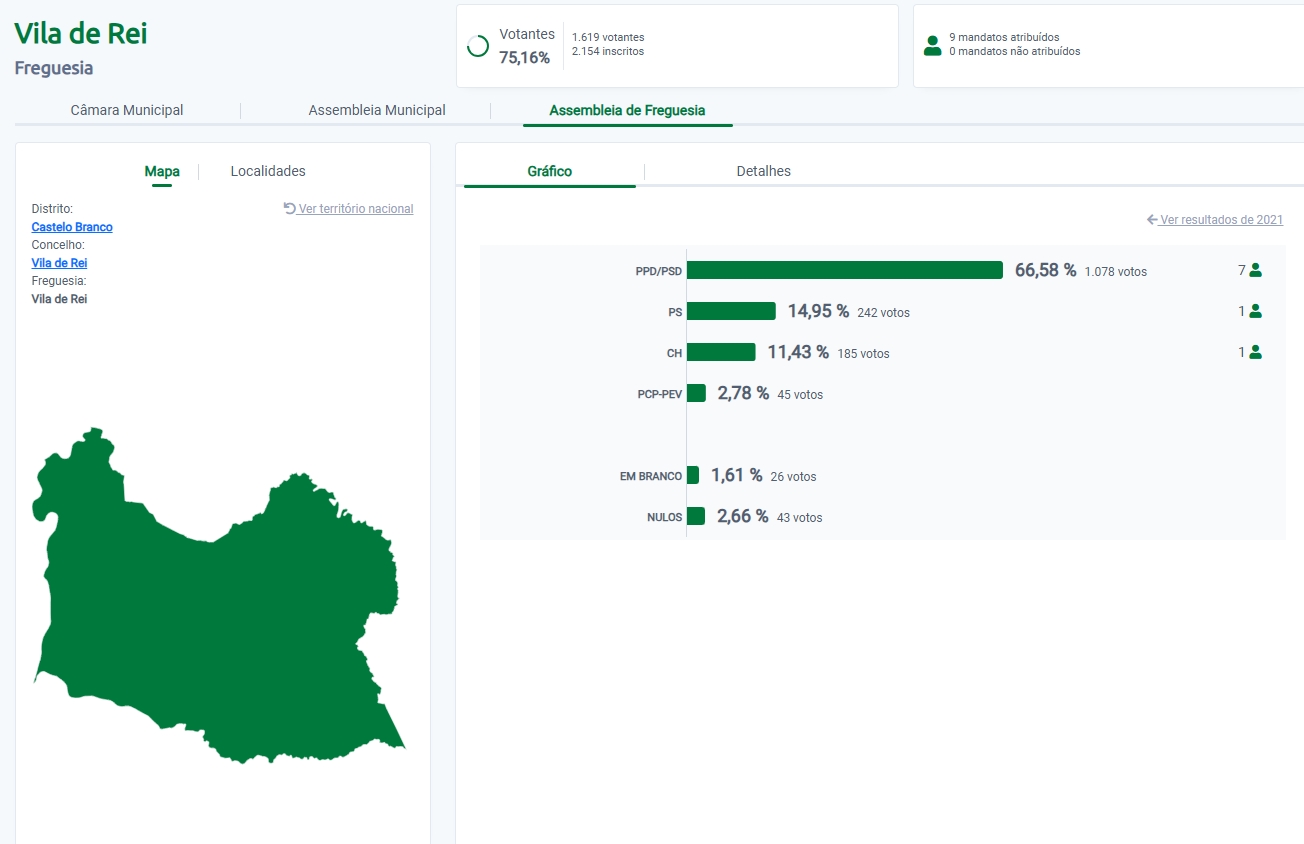Click the CH seat person icon
The image size is (1304, 844).
pos(1255,352)
